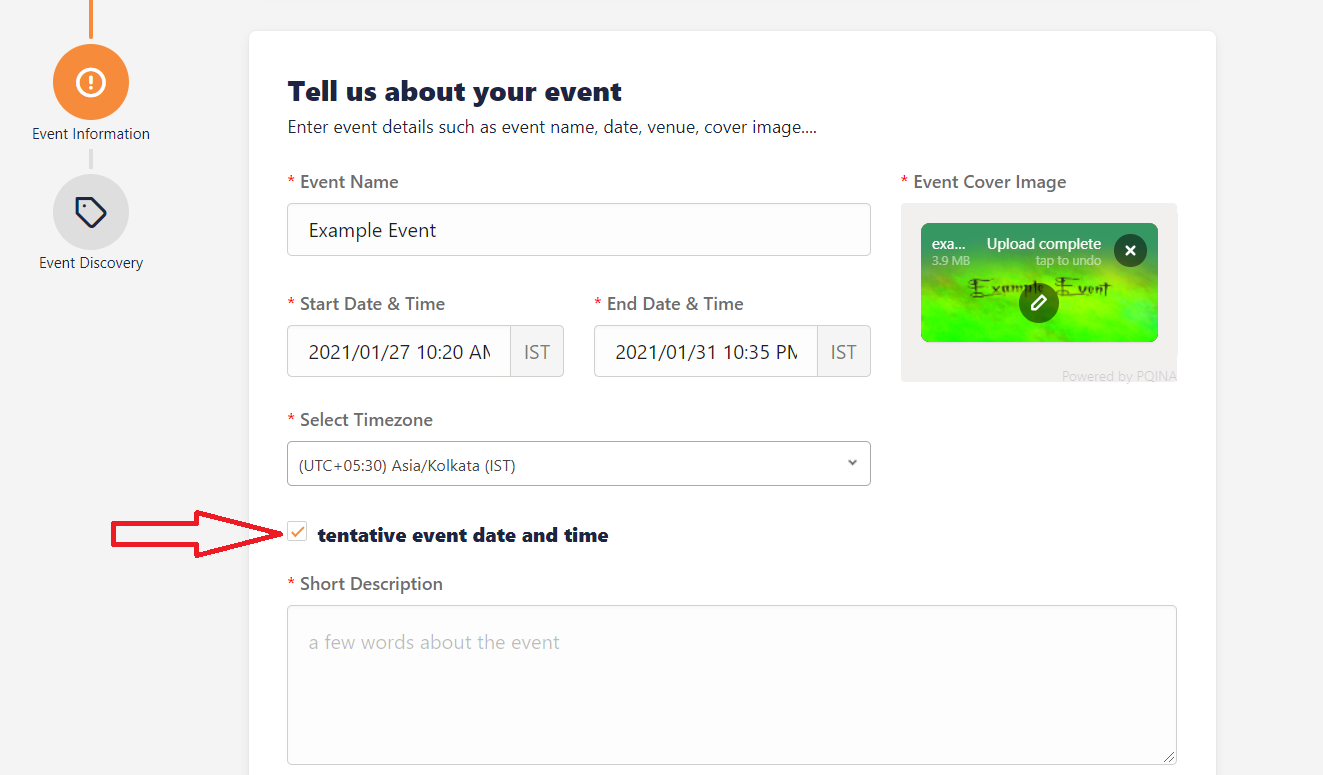
Task: Follow the 'Powered by PQINA' link
Action: click(1119, 377)
